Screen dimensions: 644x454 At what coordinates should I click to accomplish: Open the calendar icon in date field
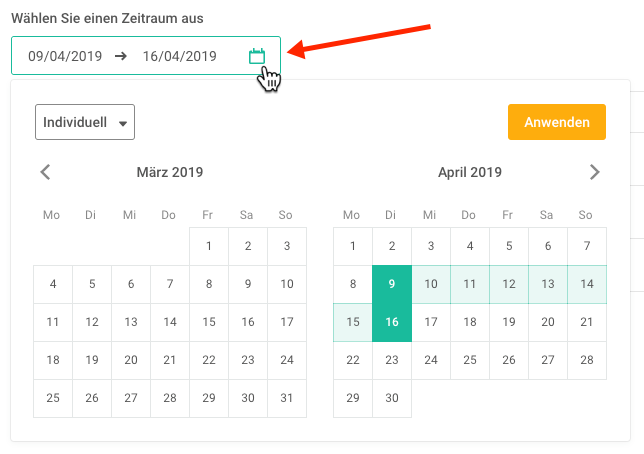[257, 56]
